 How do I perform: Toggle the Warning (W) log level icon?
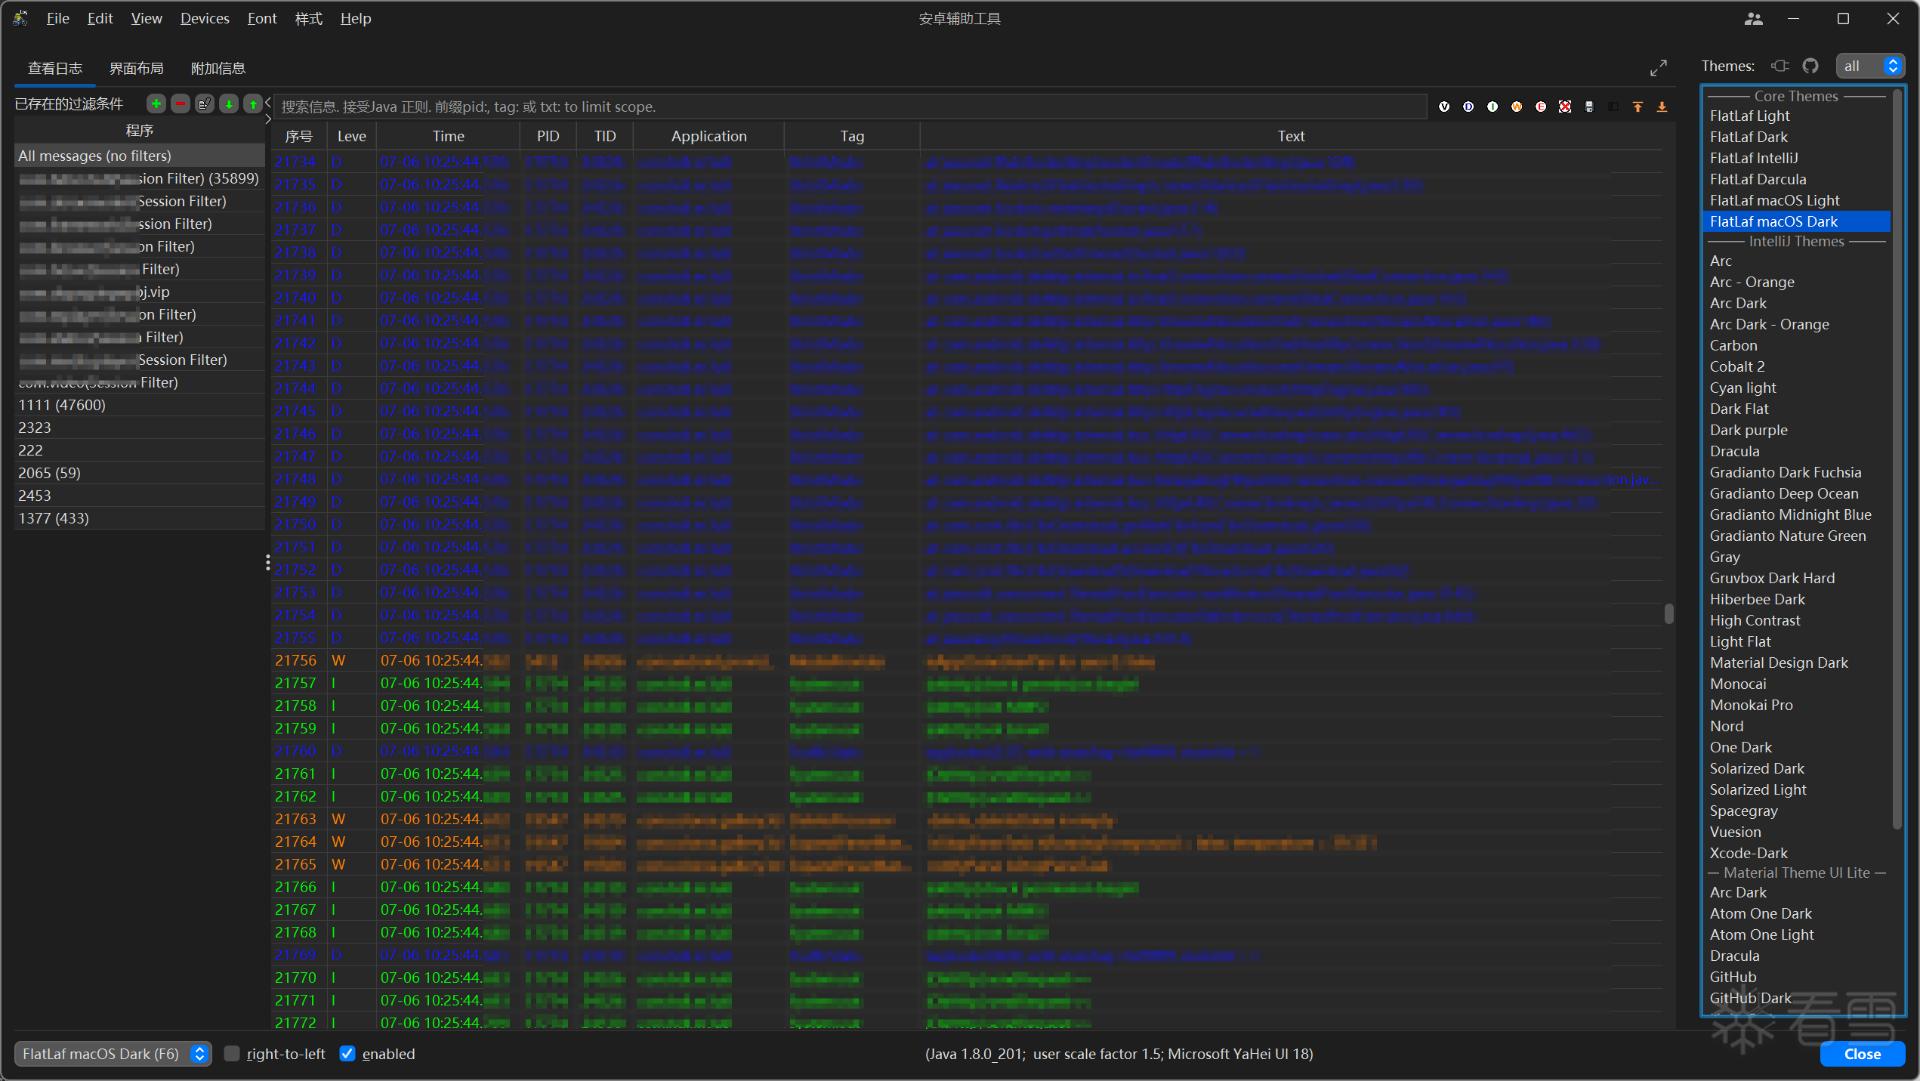coord(1517,107)
